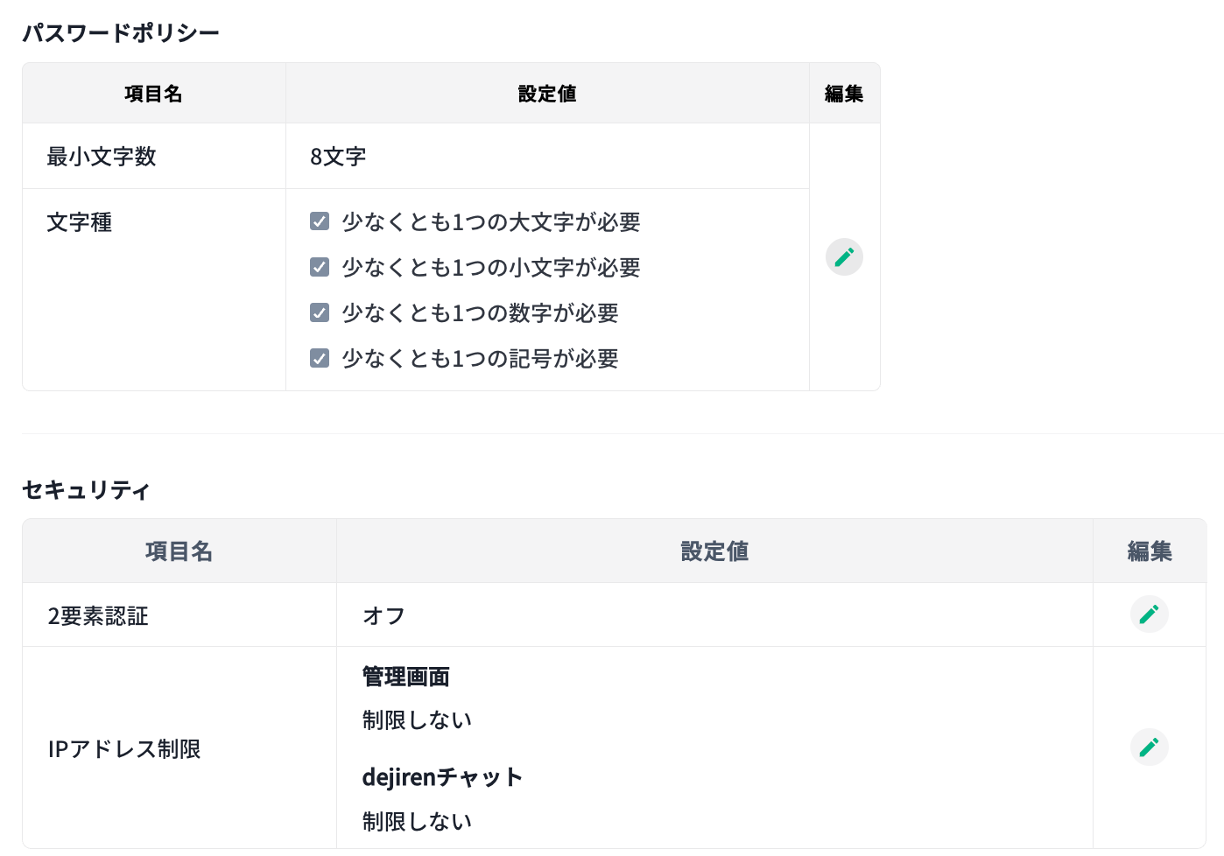Click the 2要素認証 edit pencil icon
The height and width of the screenshot is (856, 1224).
pos(1149,614)
